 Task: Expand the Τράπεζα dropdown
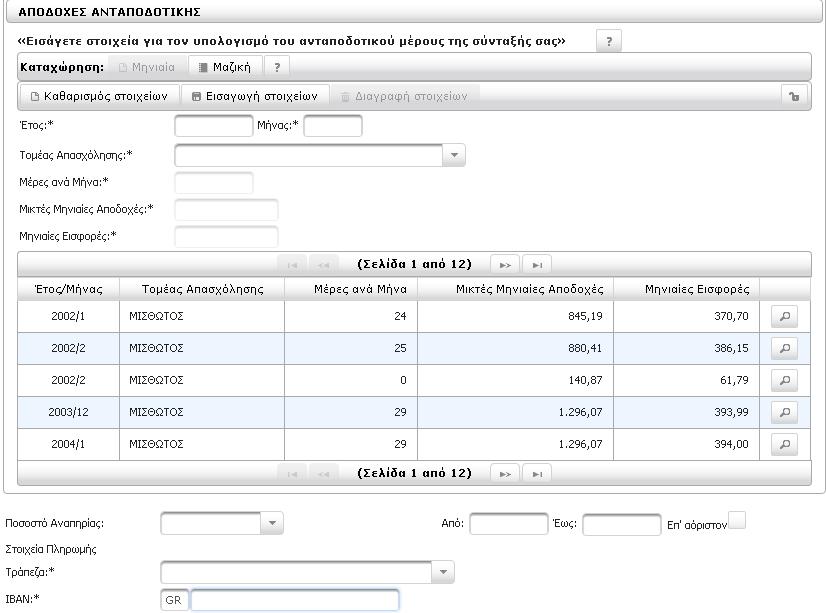[x=443, y=572]
